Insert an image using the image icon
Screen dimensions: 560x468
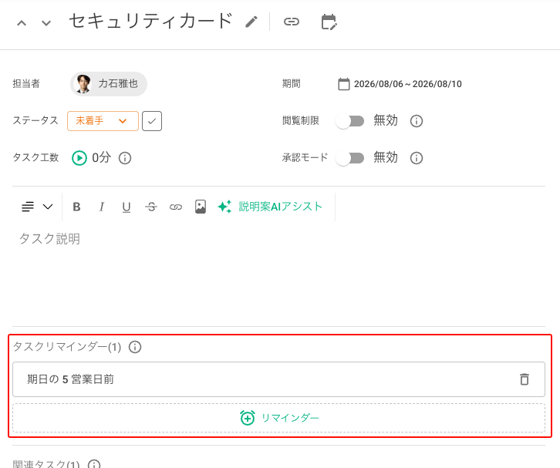click(x=200, y=206)
